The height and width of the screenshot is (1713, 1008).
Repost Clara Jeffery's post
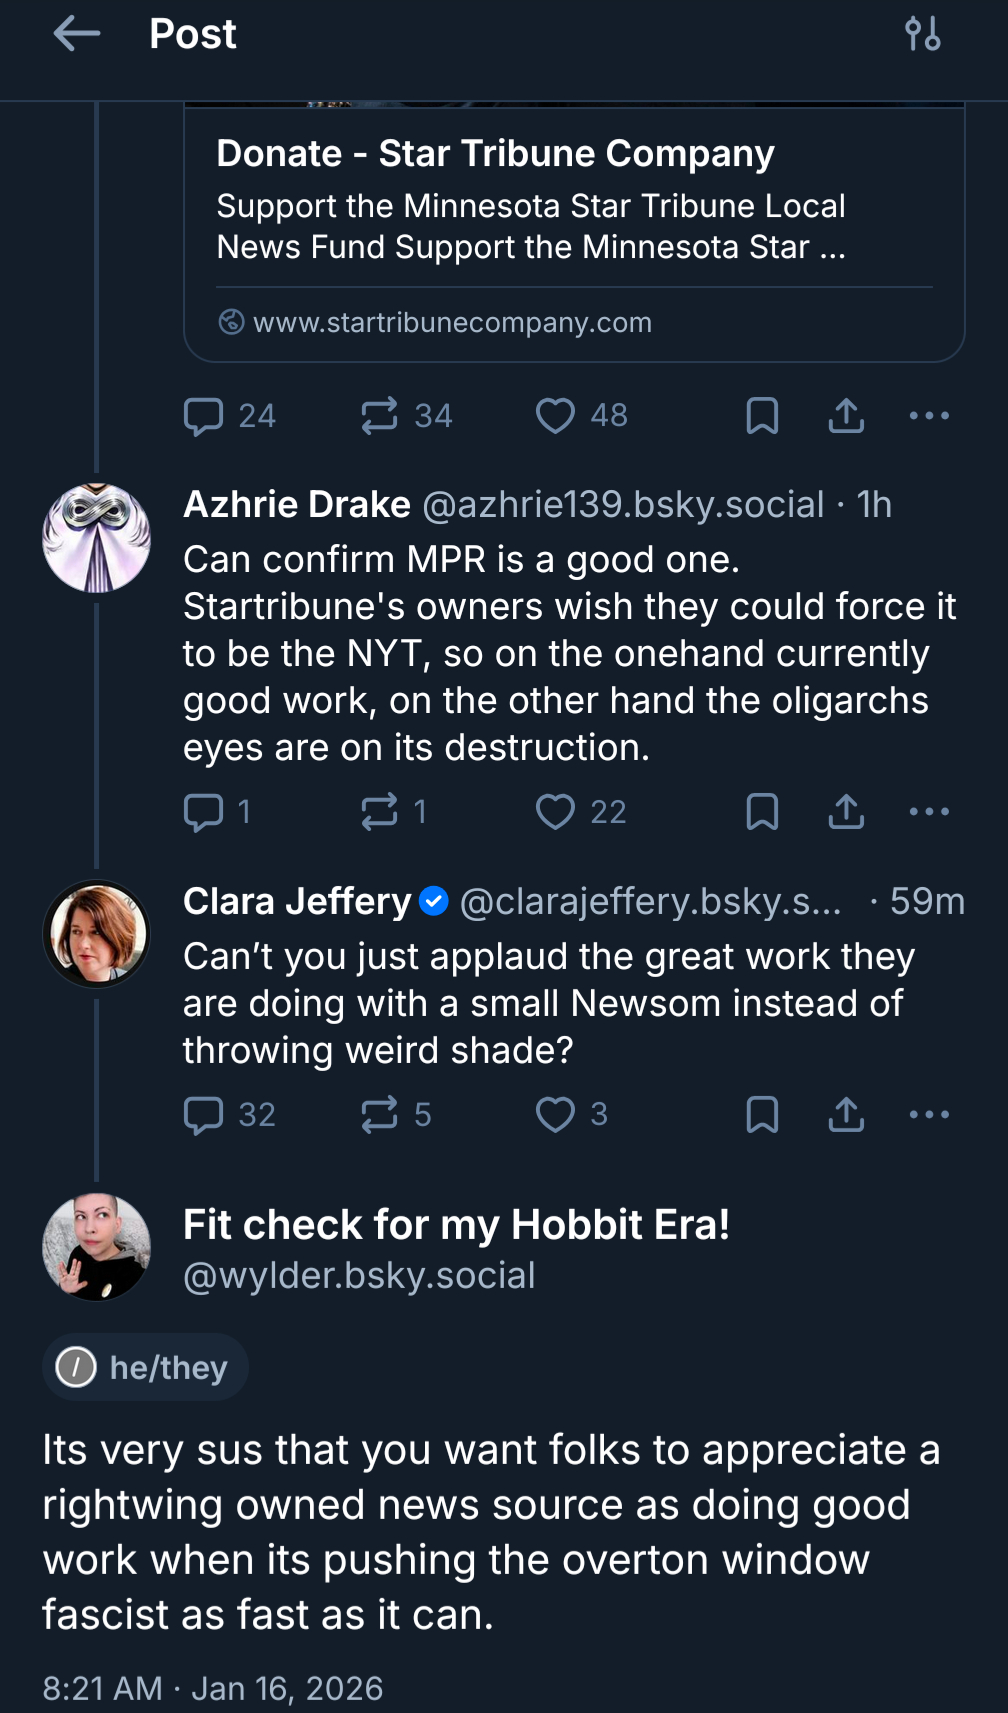tap(380, 1115)
